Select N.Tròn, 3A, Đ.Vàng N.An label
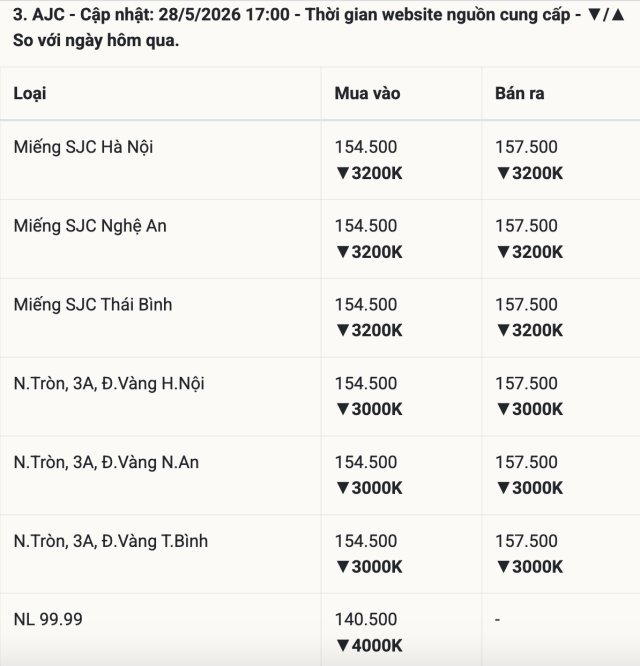640x666 pixels. coord(106,462)
